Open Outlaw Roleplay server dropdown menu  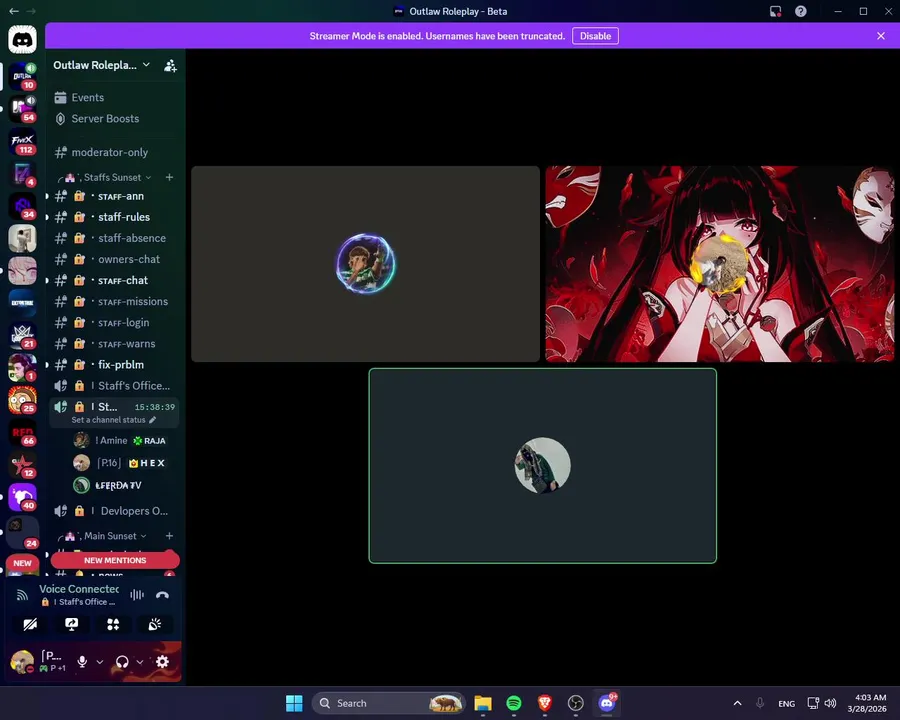pyautogui.click(x=102, y=65)
